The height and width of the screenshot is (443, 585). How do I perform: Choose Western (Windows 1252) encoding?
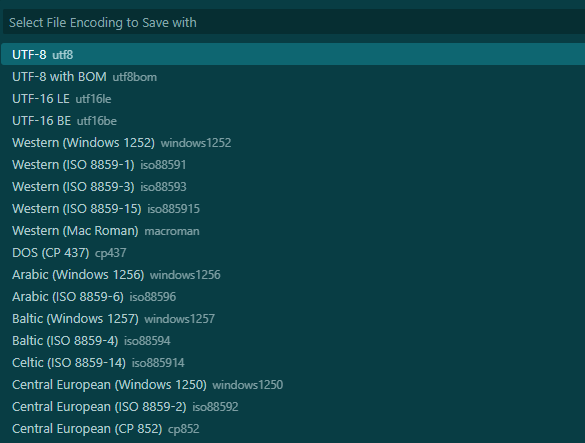click(293, 143)
